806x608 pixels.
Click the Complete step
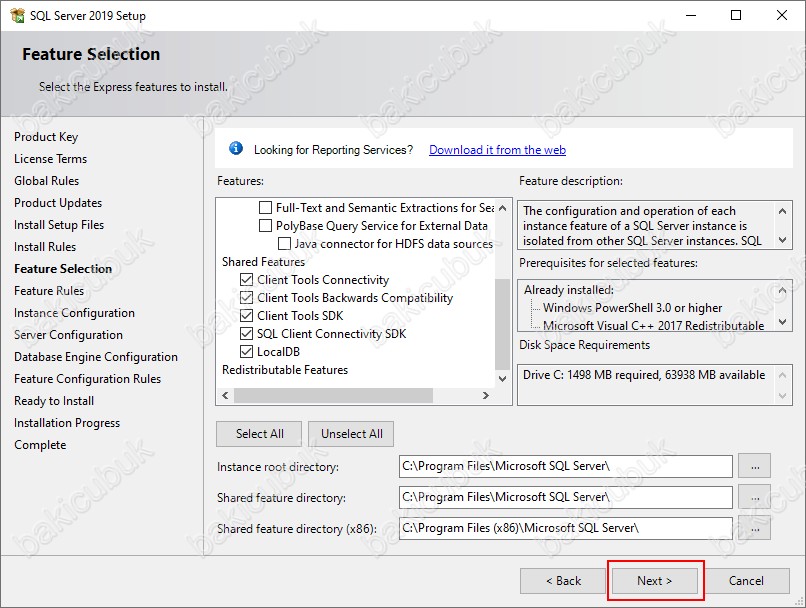[40, 445]
